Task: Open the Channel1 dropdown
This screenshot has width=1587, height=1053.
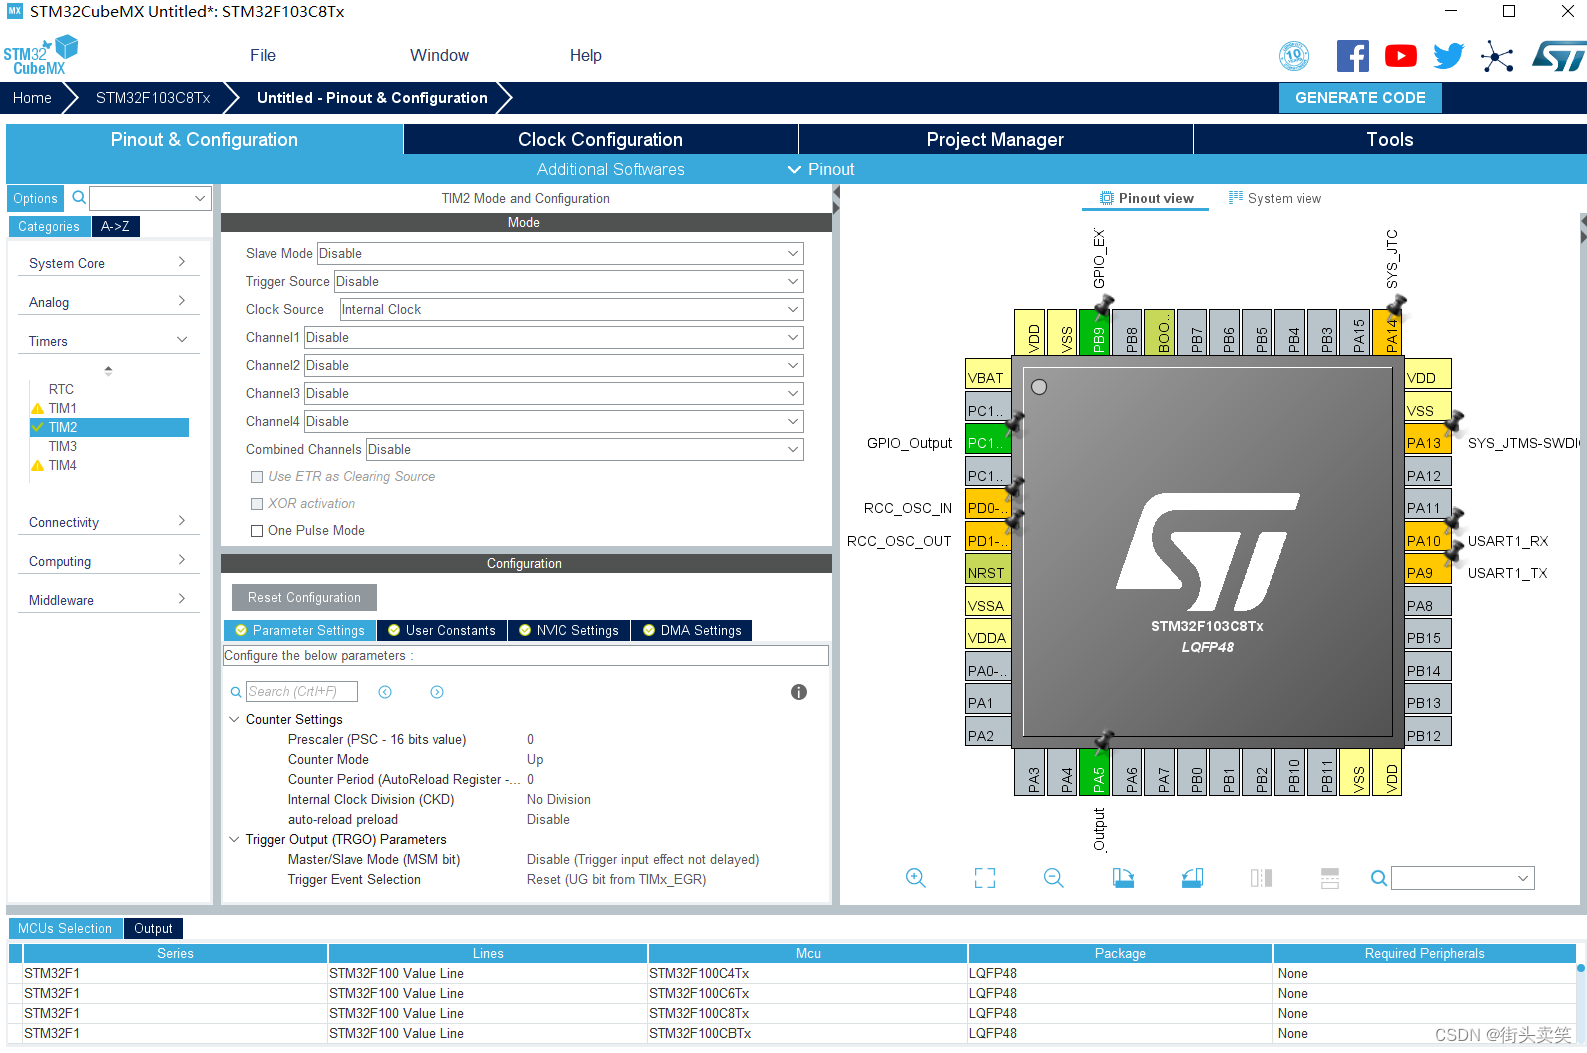Action: 553,338
